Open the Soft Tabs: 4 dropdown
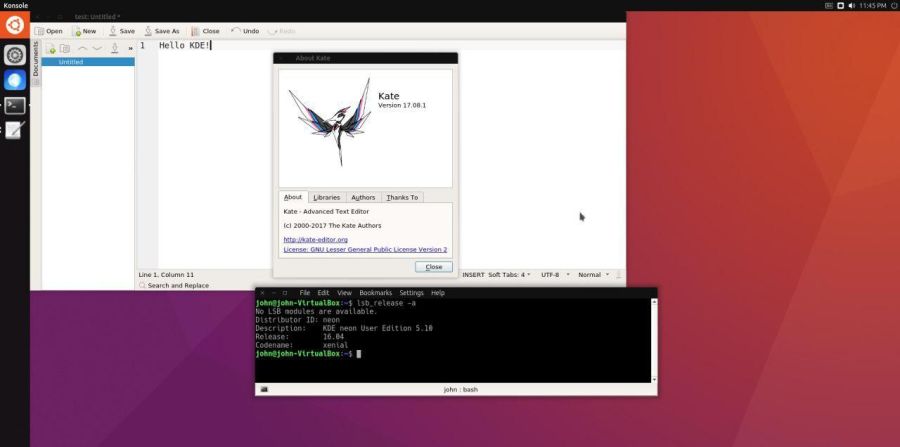 point(509,275)
